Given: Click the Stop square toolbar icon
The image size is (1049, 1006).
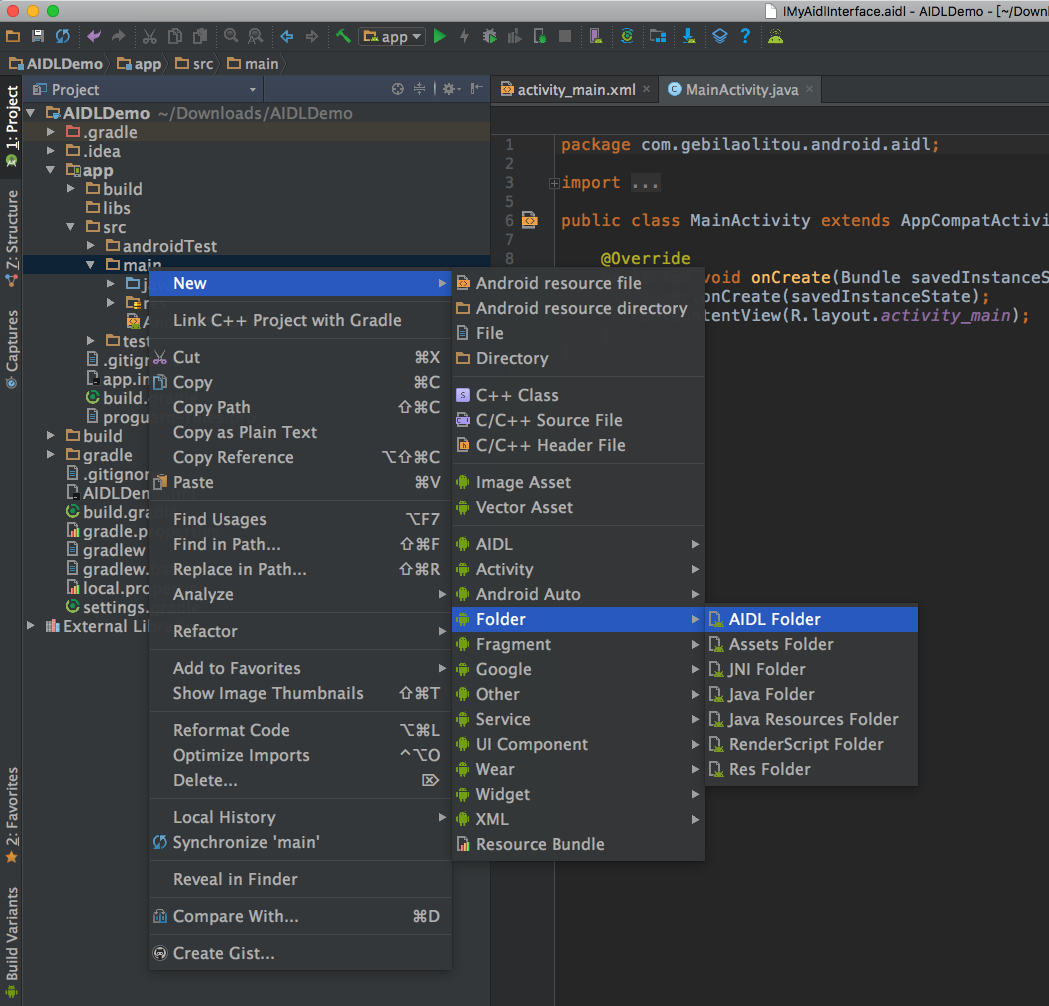Looking at the screenshot, I should pyautogui.click(x=565, y=36).
